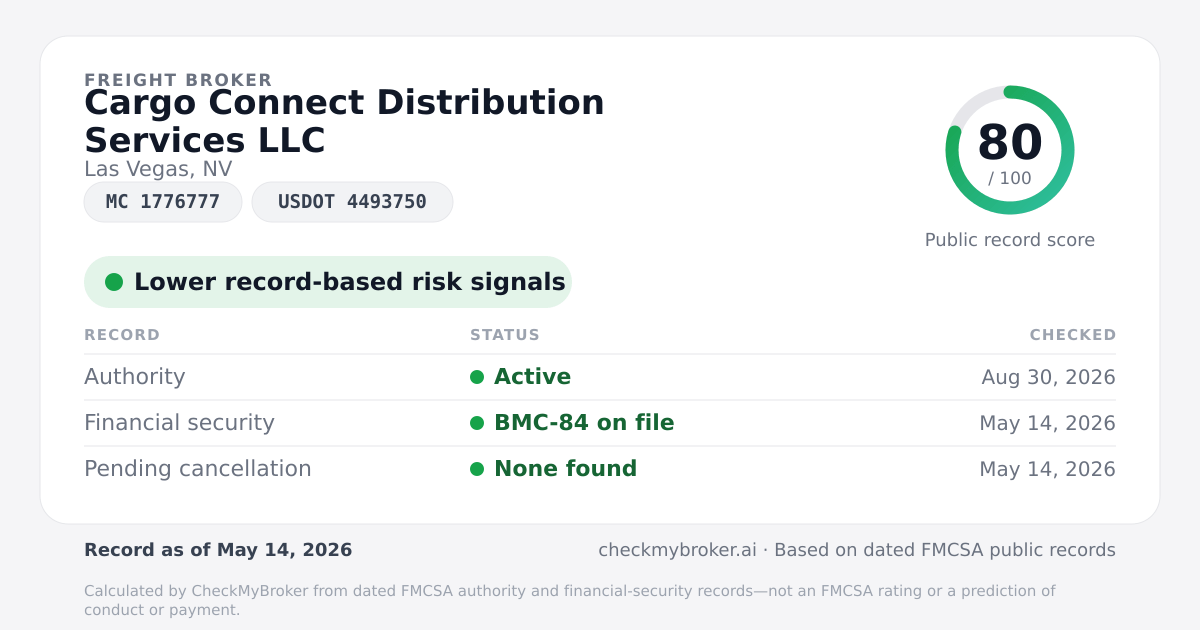The width and height of the screenshot is (1200, 630).
Task: Click the STATUS column header
Action: tap(505, 335)
